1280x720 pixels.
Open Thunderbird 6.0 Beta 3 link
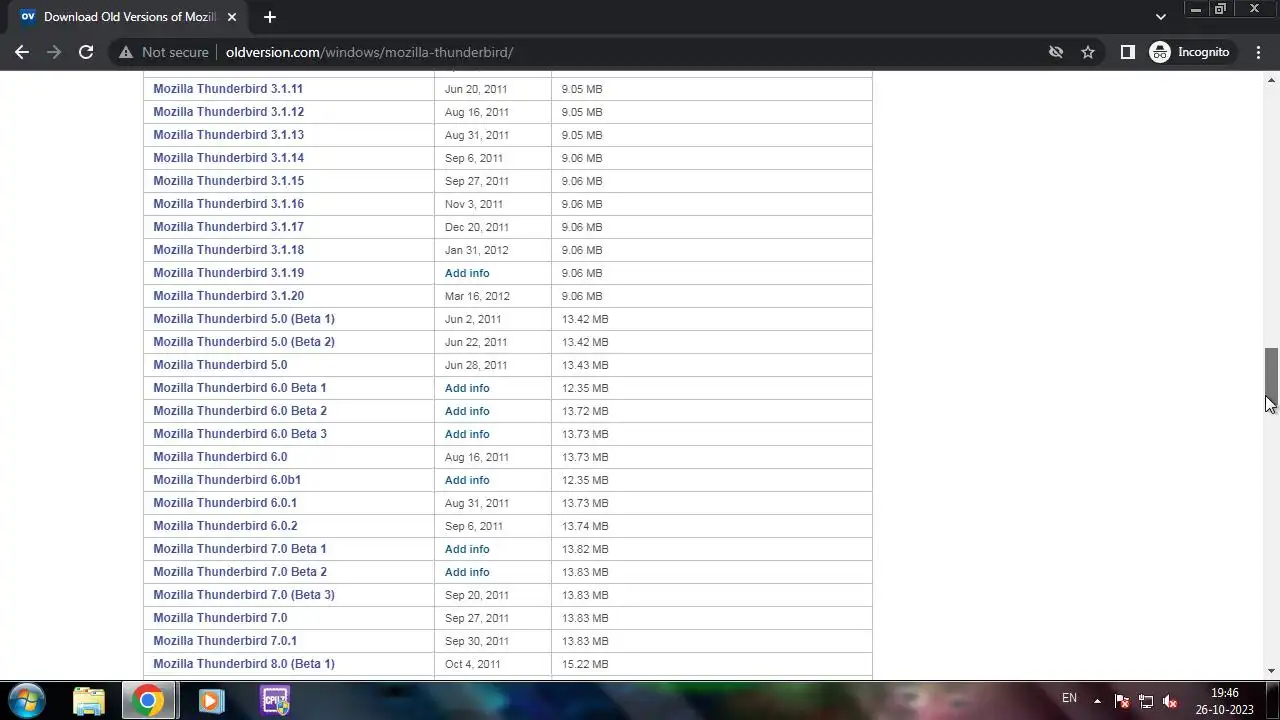point(240,434)
